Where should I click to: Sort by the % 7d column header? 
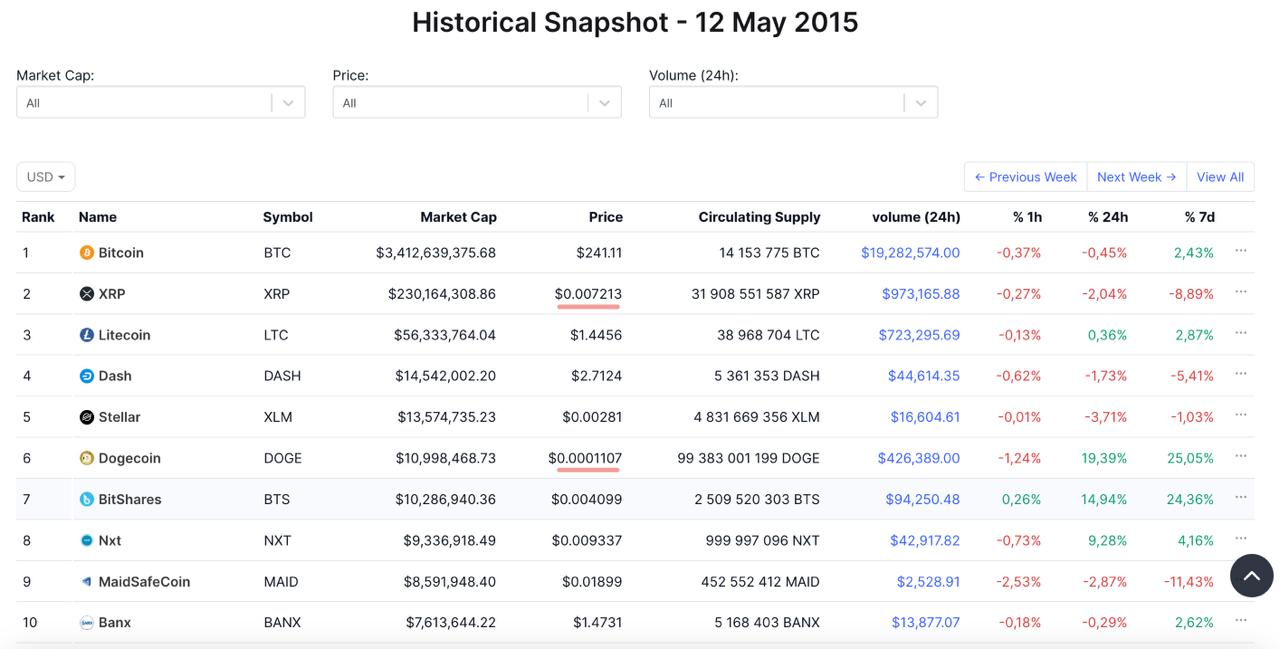point(1199,217)
